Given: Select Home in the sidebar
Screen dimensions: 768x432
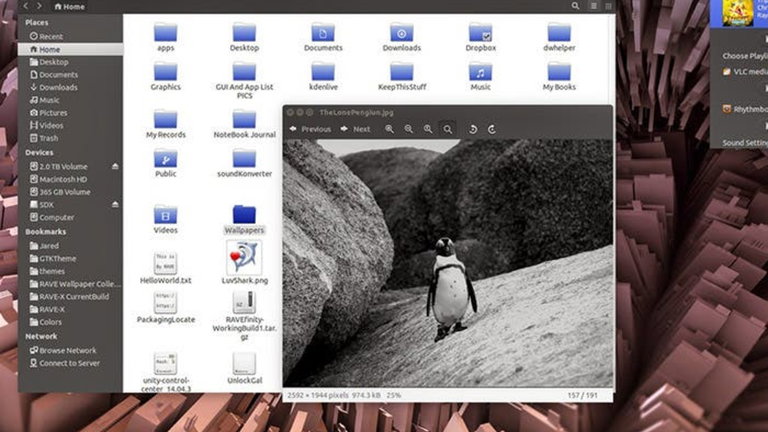Looking at the screenshot, I should pyautogui.click(x=71, y=49).
